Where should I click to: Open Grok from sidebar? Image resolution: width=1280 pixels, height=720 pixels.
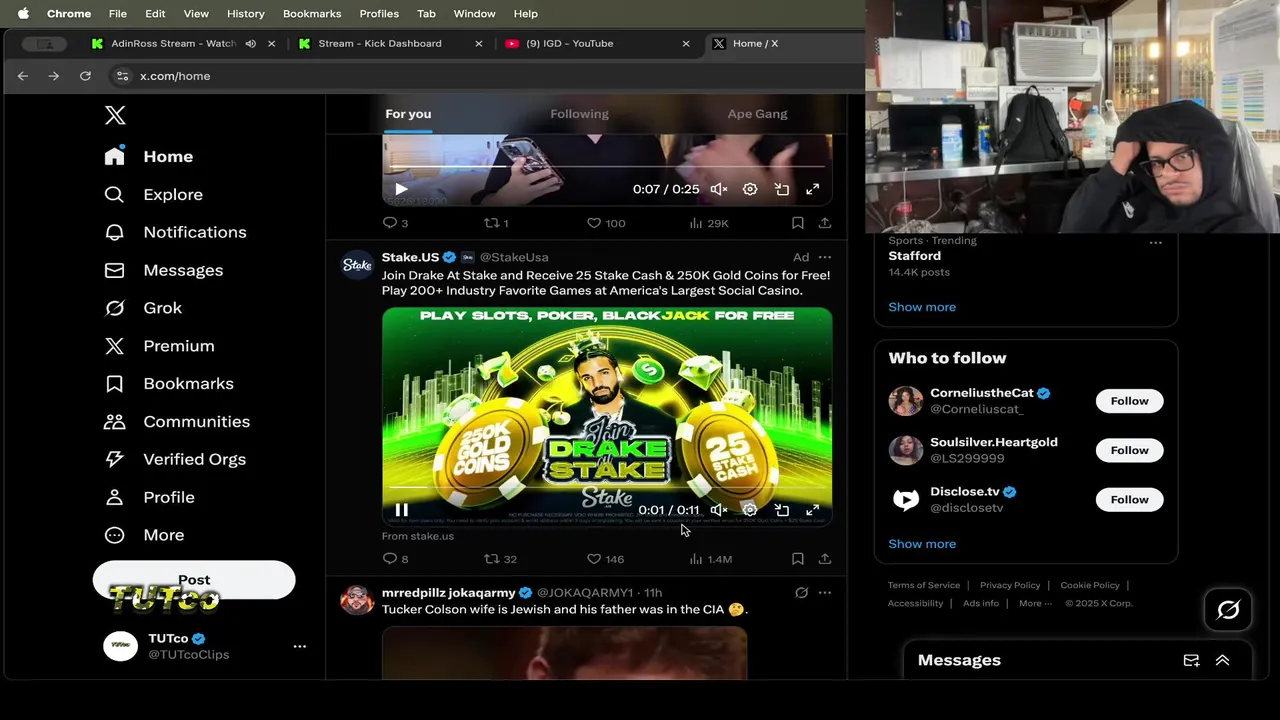coord(143,308)
